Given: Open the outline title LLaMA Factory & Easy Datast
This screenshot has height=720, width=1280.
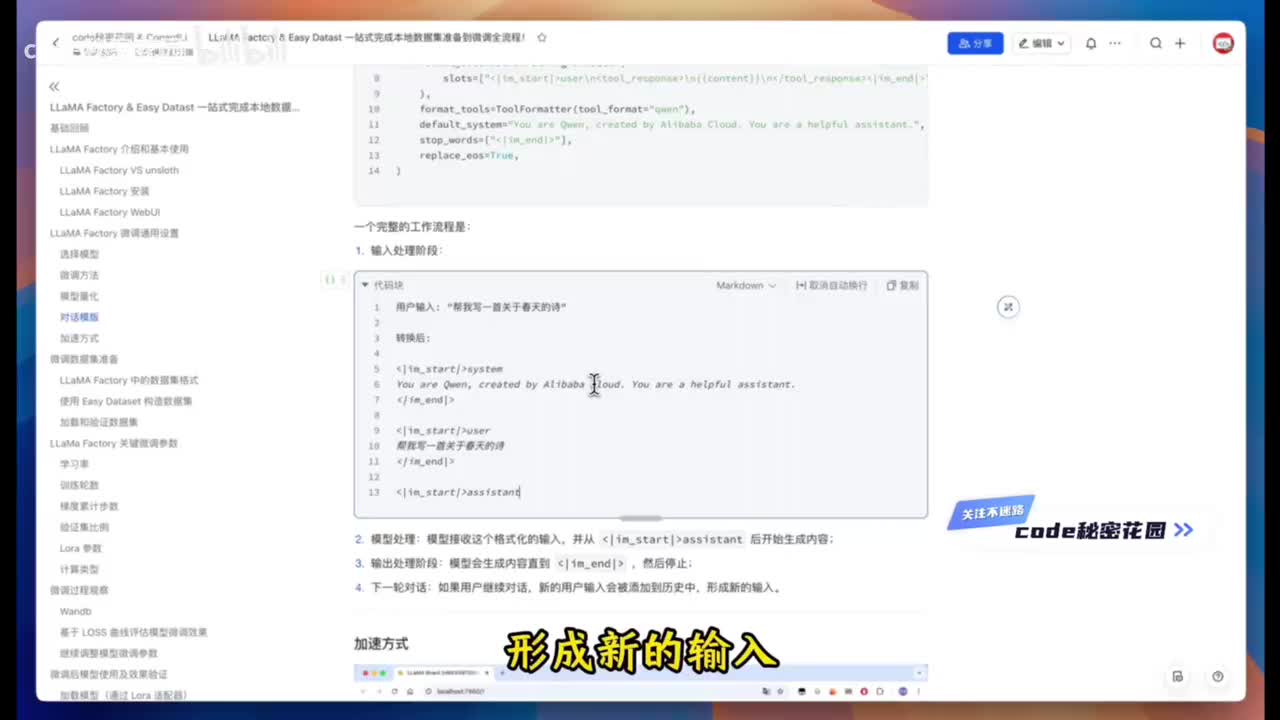Looking at the screenshot, I should click(175, 107).
